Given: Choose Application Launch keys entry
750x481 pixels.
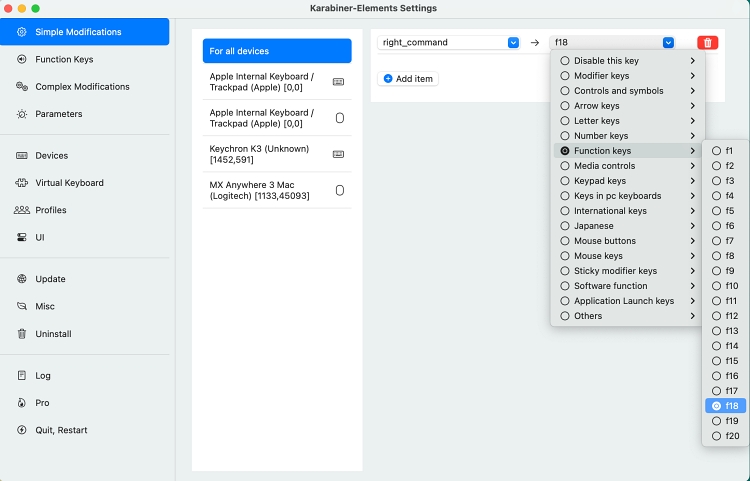Looking at the screenshot, I should point(627,301).
